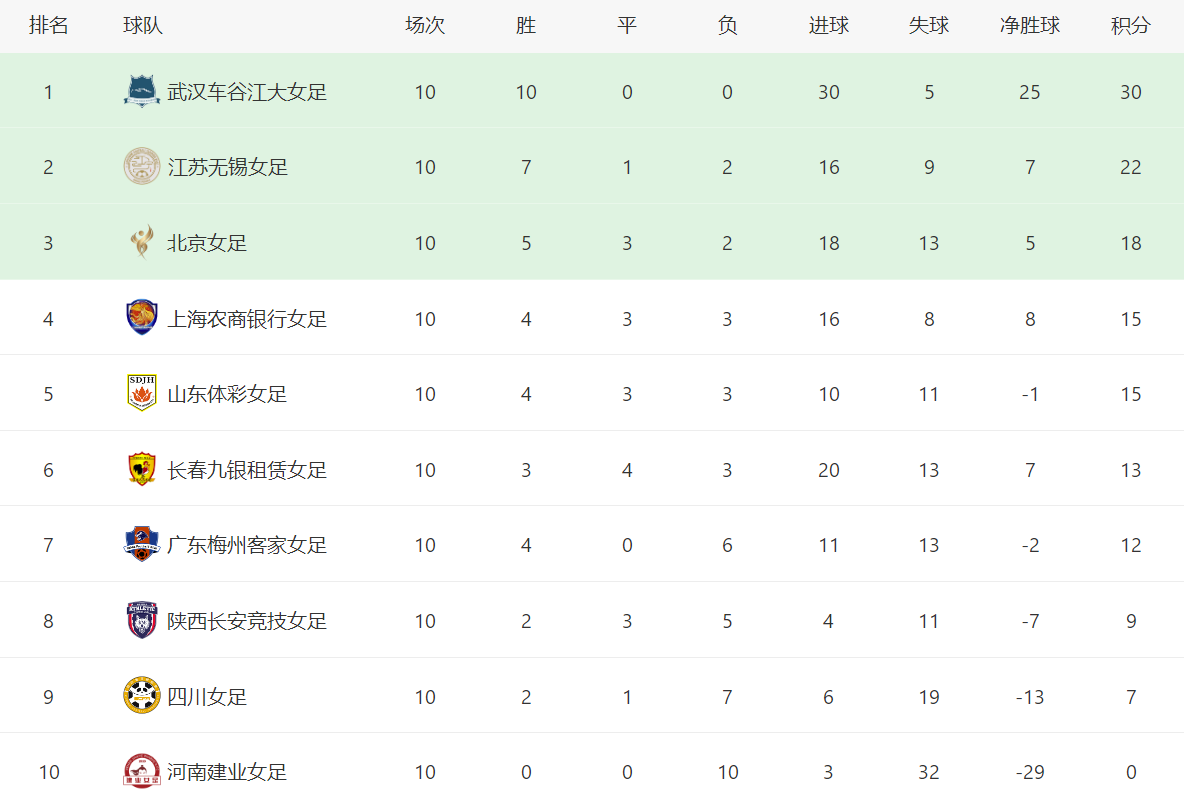Viewport: 1184px width, 803px height.
Task: Open the 上海农商银行女足 team name link
Action: [x=247, y=319]
